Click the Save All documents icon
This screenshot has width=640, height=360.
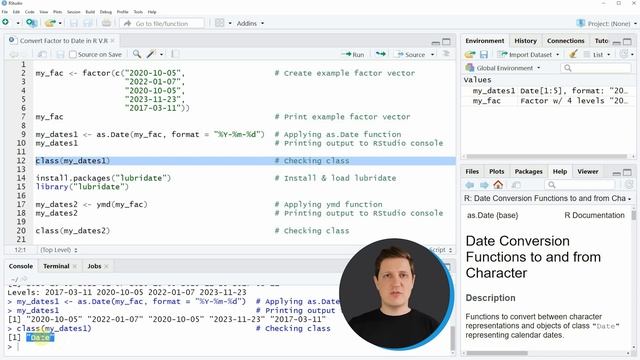(88, 23)
